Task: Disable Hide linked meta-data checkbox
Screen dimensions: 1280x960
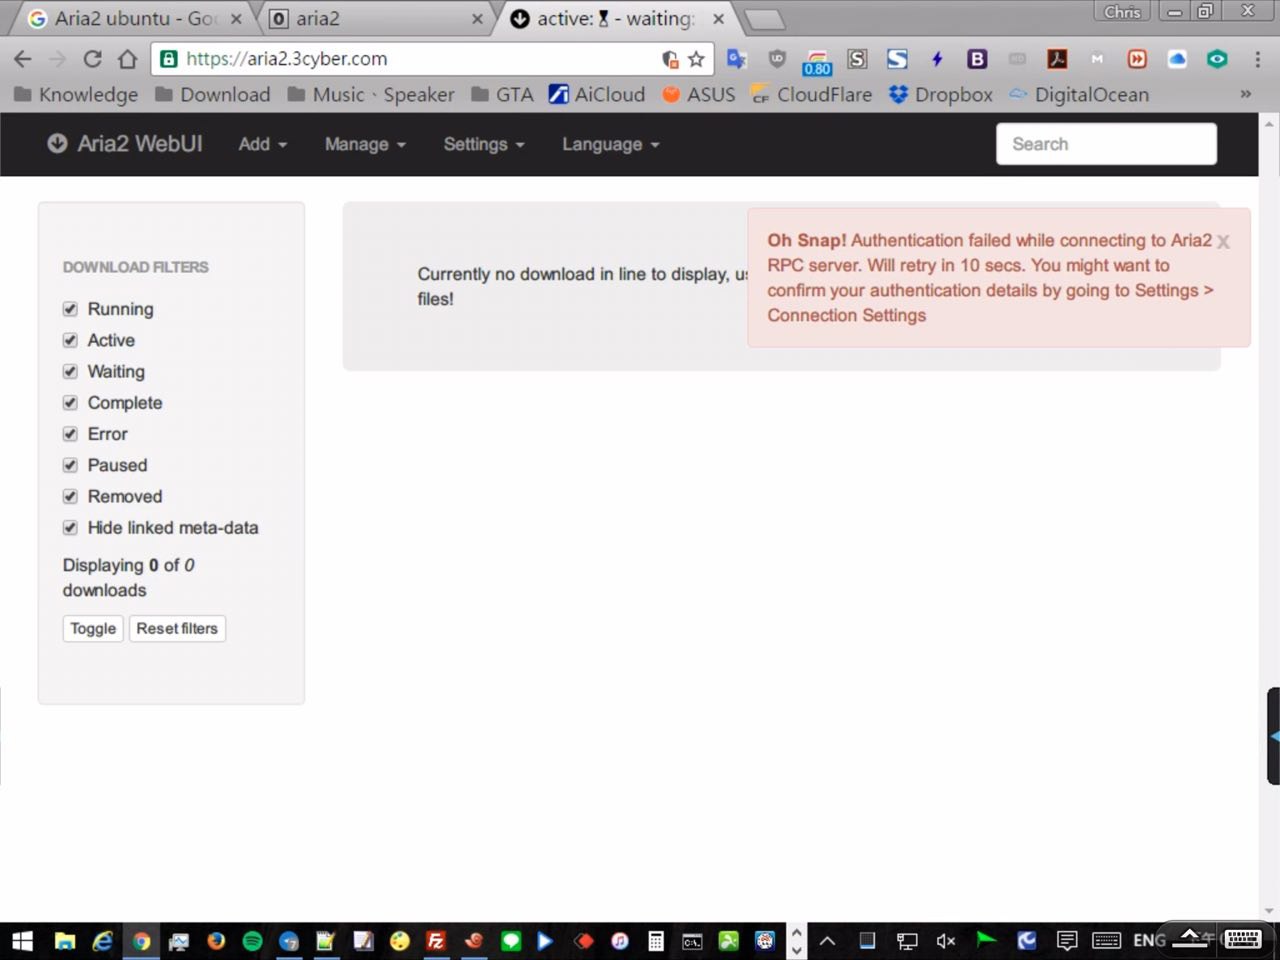Action: tap(70, 528)
